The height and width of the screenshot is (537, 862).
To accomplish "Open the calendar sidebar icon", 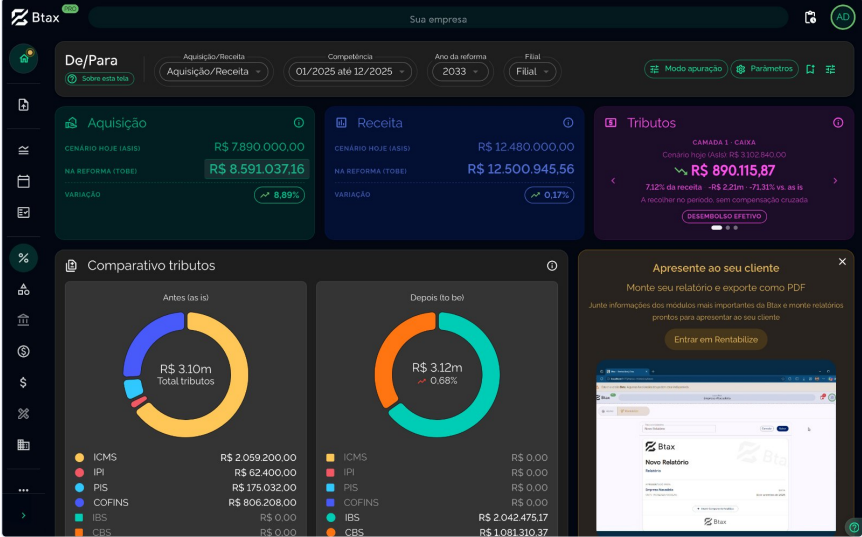I will click(24, 181).
